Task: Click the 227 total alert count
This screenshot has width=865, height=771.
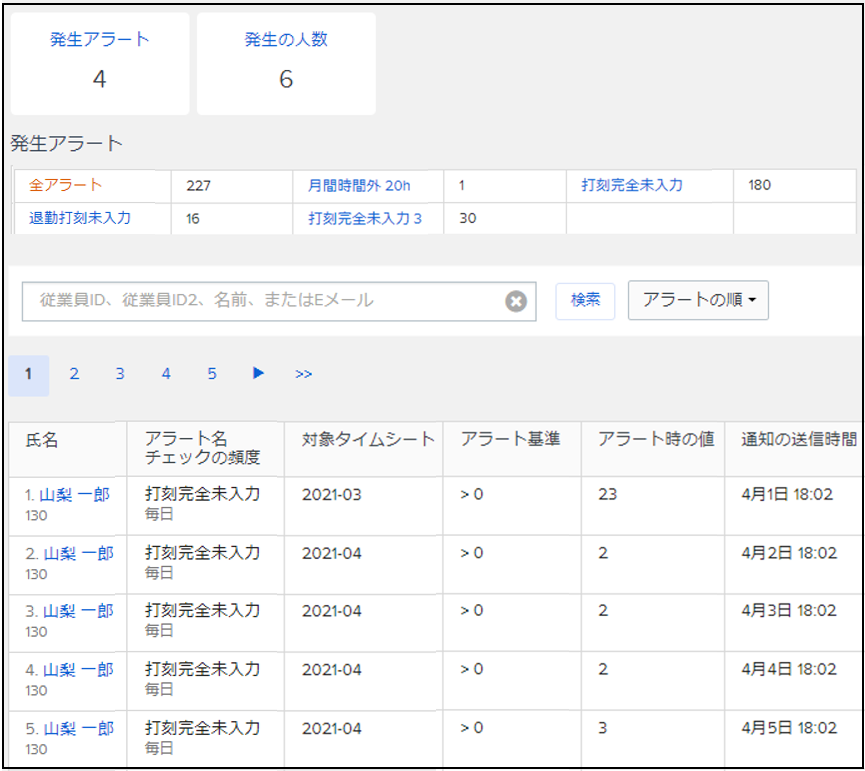Action: [198, 185]
